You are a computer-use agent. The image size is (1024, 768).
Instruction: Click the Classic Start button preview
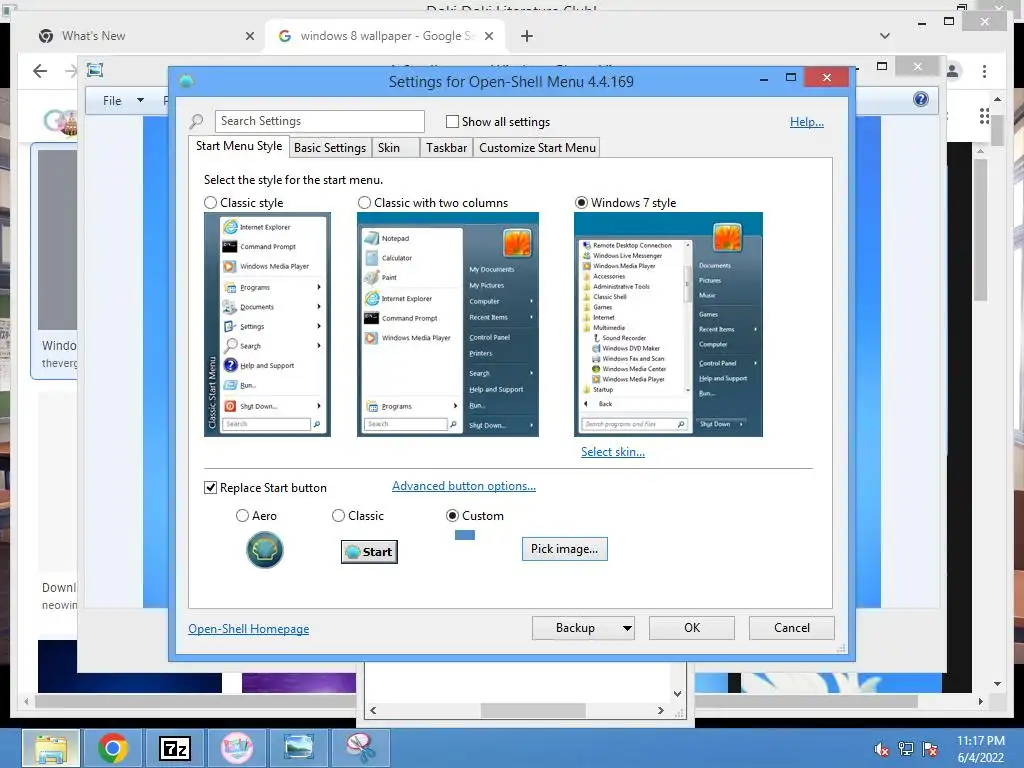[x=369, y=552]
